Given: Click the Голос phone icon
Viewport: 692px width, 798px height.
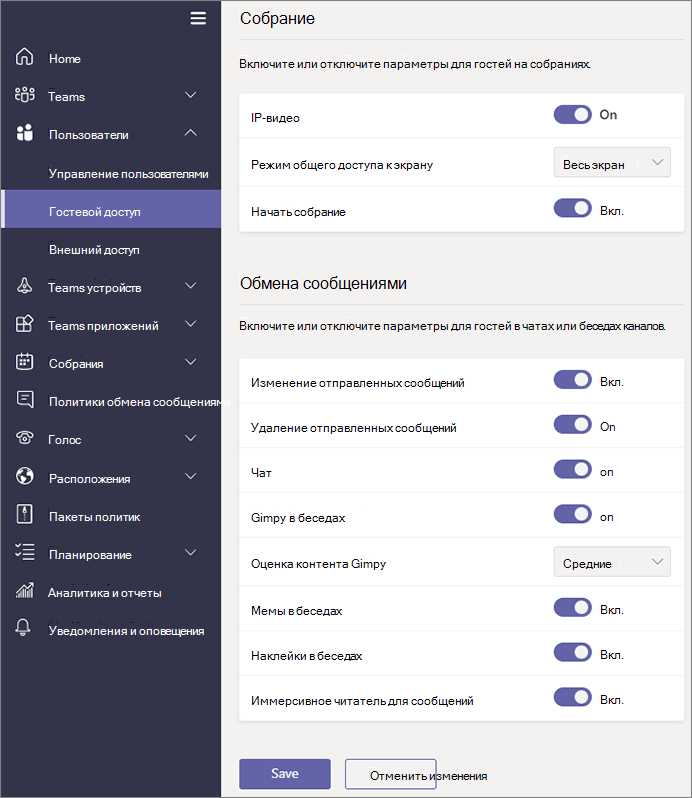Looking at the screenshot, I should point(25,439).
